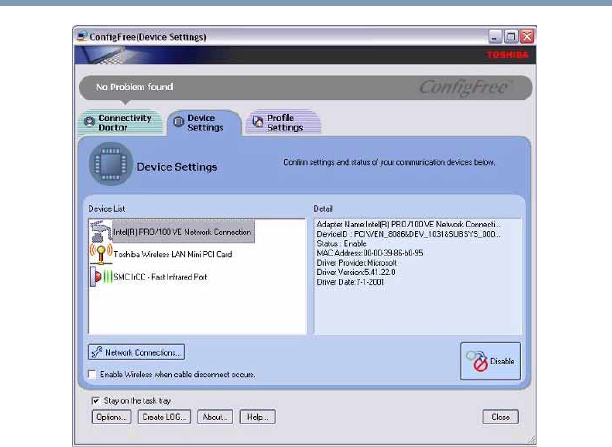Close the ConfigFree window with Close button
This screenshot has width=612, height=447.
pos(499,416)
